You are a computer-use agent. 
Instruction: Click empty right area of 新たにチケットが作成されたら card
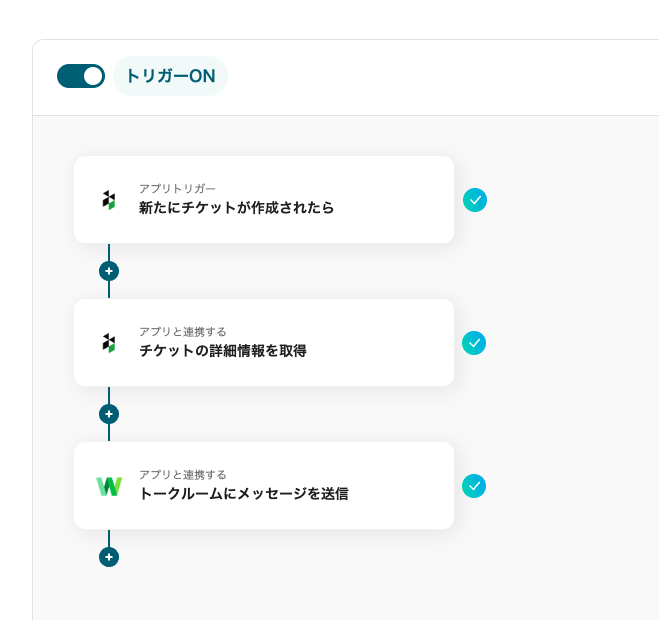(400, 200)
